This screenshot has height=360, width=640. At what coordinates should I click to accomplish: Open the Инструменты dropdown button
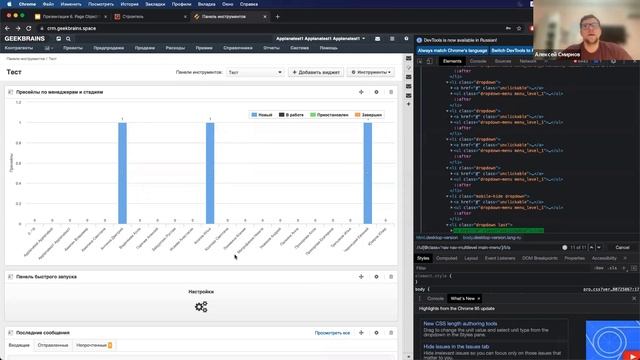[371, 72]
